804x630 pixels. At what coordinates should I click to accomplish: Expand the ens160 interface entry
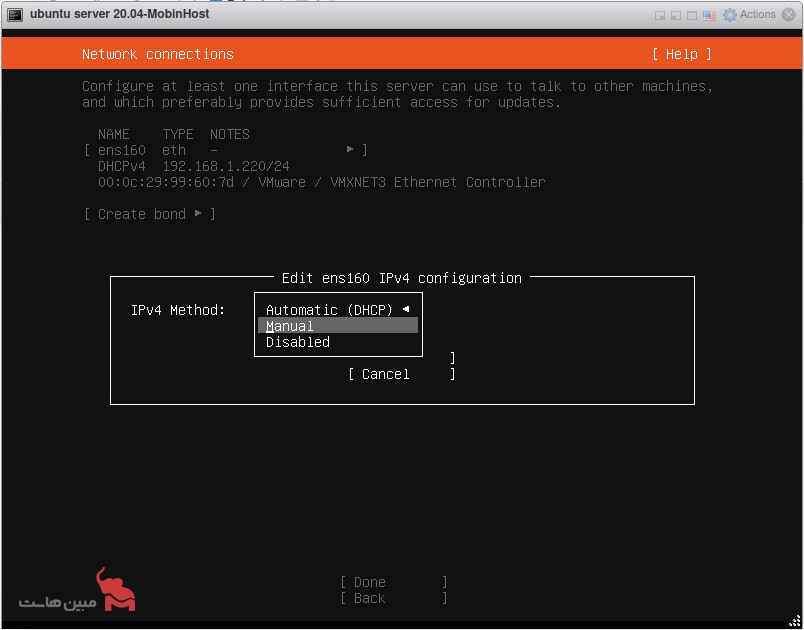click(226, 150)
